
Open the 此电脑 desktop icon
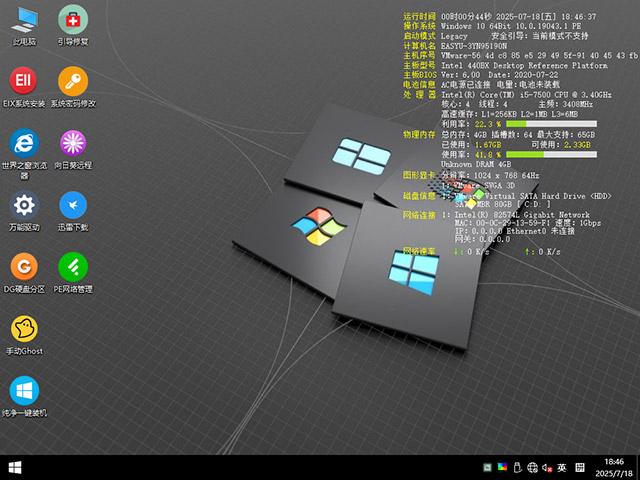coord(24,25)
